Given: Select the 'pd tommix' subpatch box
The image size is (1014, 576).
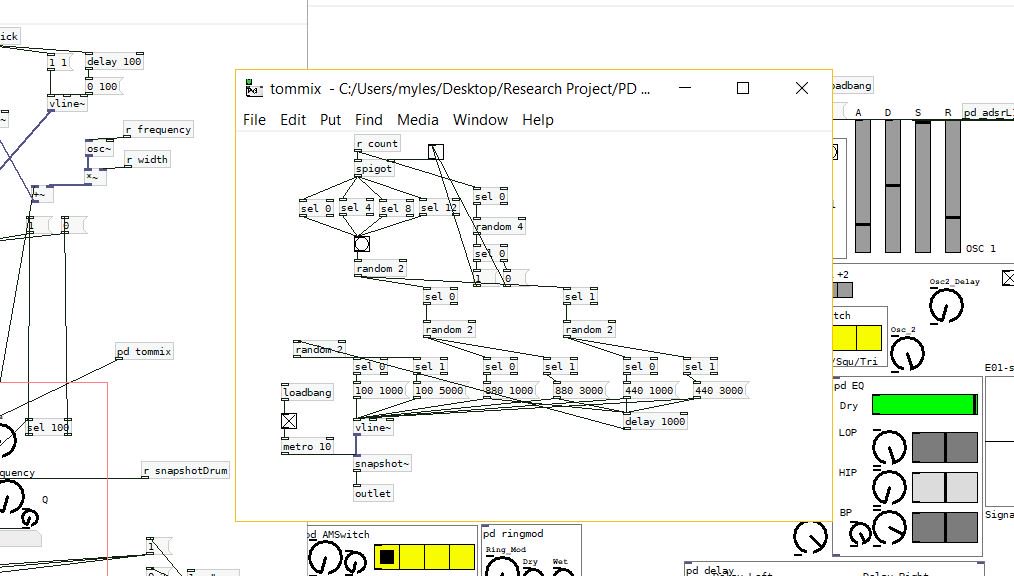Looking at the screenshot, I should tap(144, 352).
